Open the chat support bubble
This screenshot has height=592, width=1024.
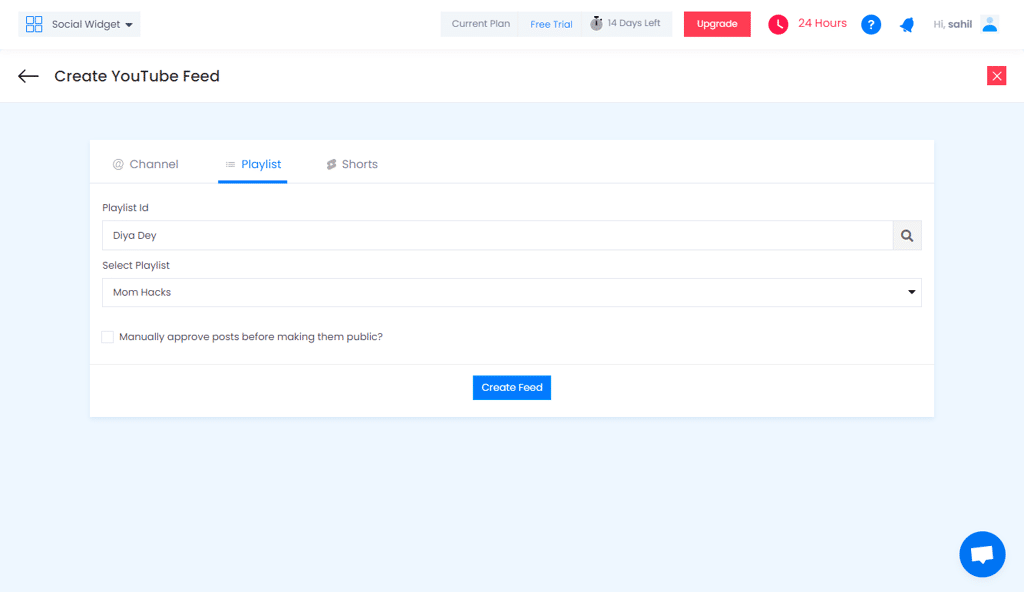(981, 554)
